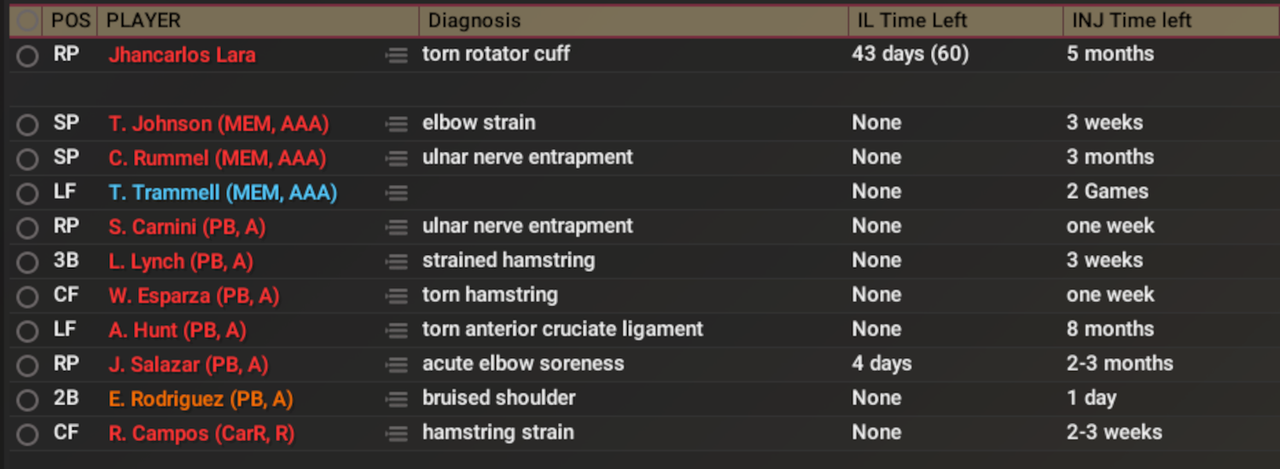Viewport: 1280px width, 469px height.
Task: Open W. Esparza's player profile link
Action: point(193,296)
